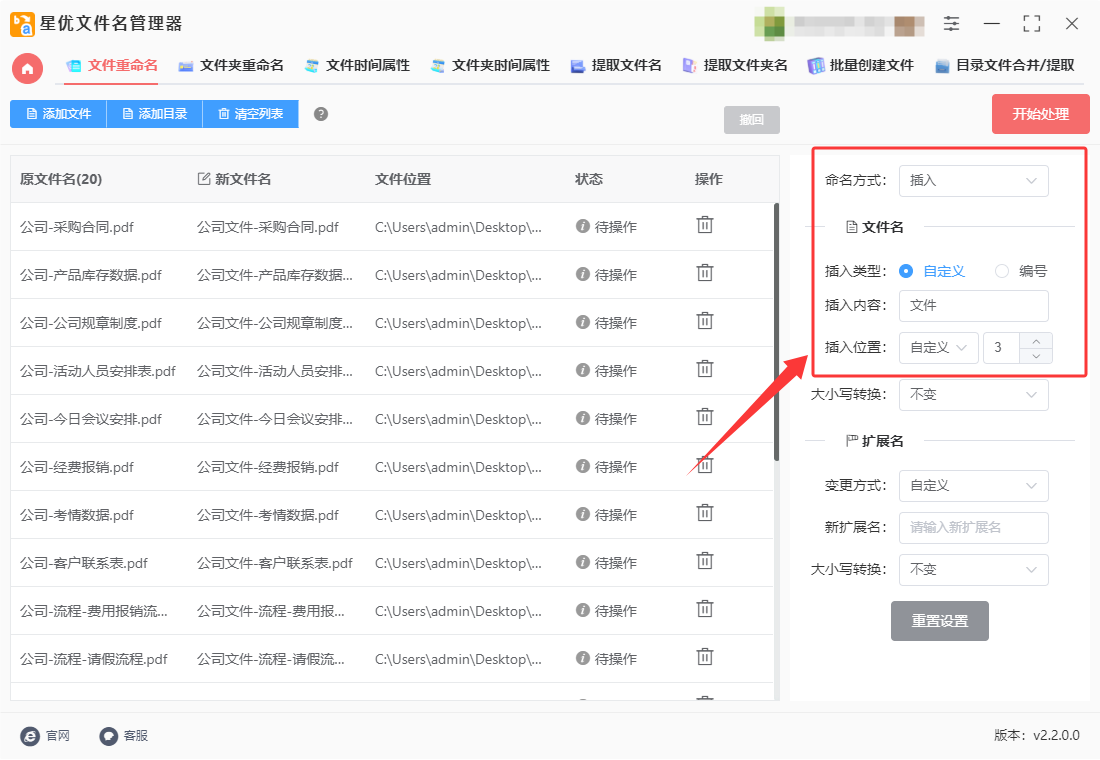Click the 文件位置 column header
Image resolution: width=1100 pixels, height=760 pixels.
point(403,179)
